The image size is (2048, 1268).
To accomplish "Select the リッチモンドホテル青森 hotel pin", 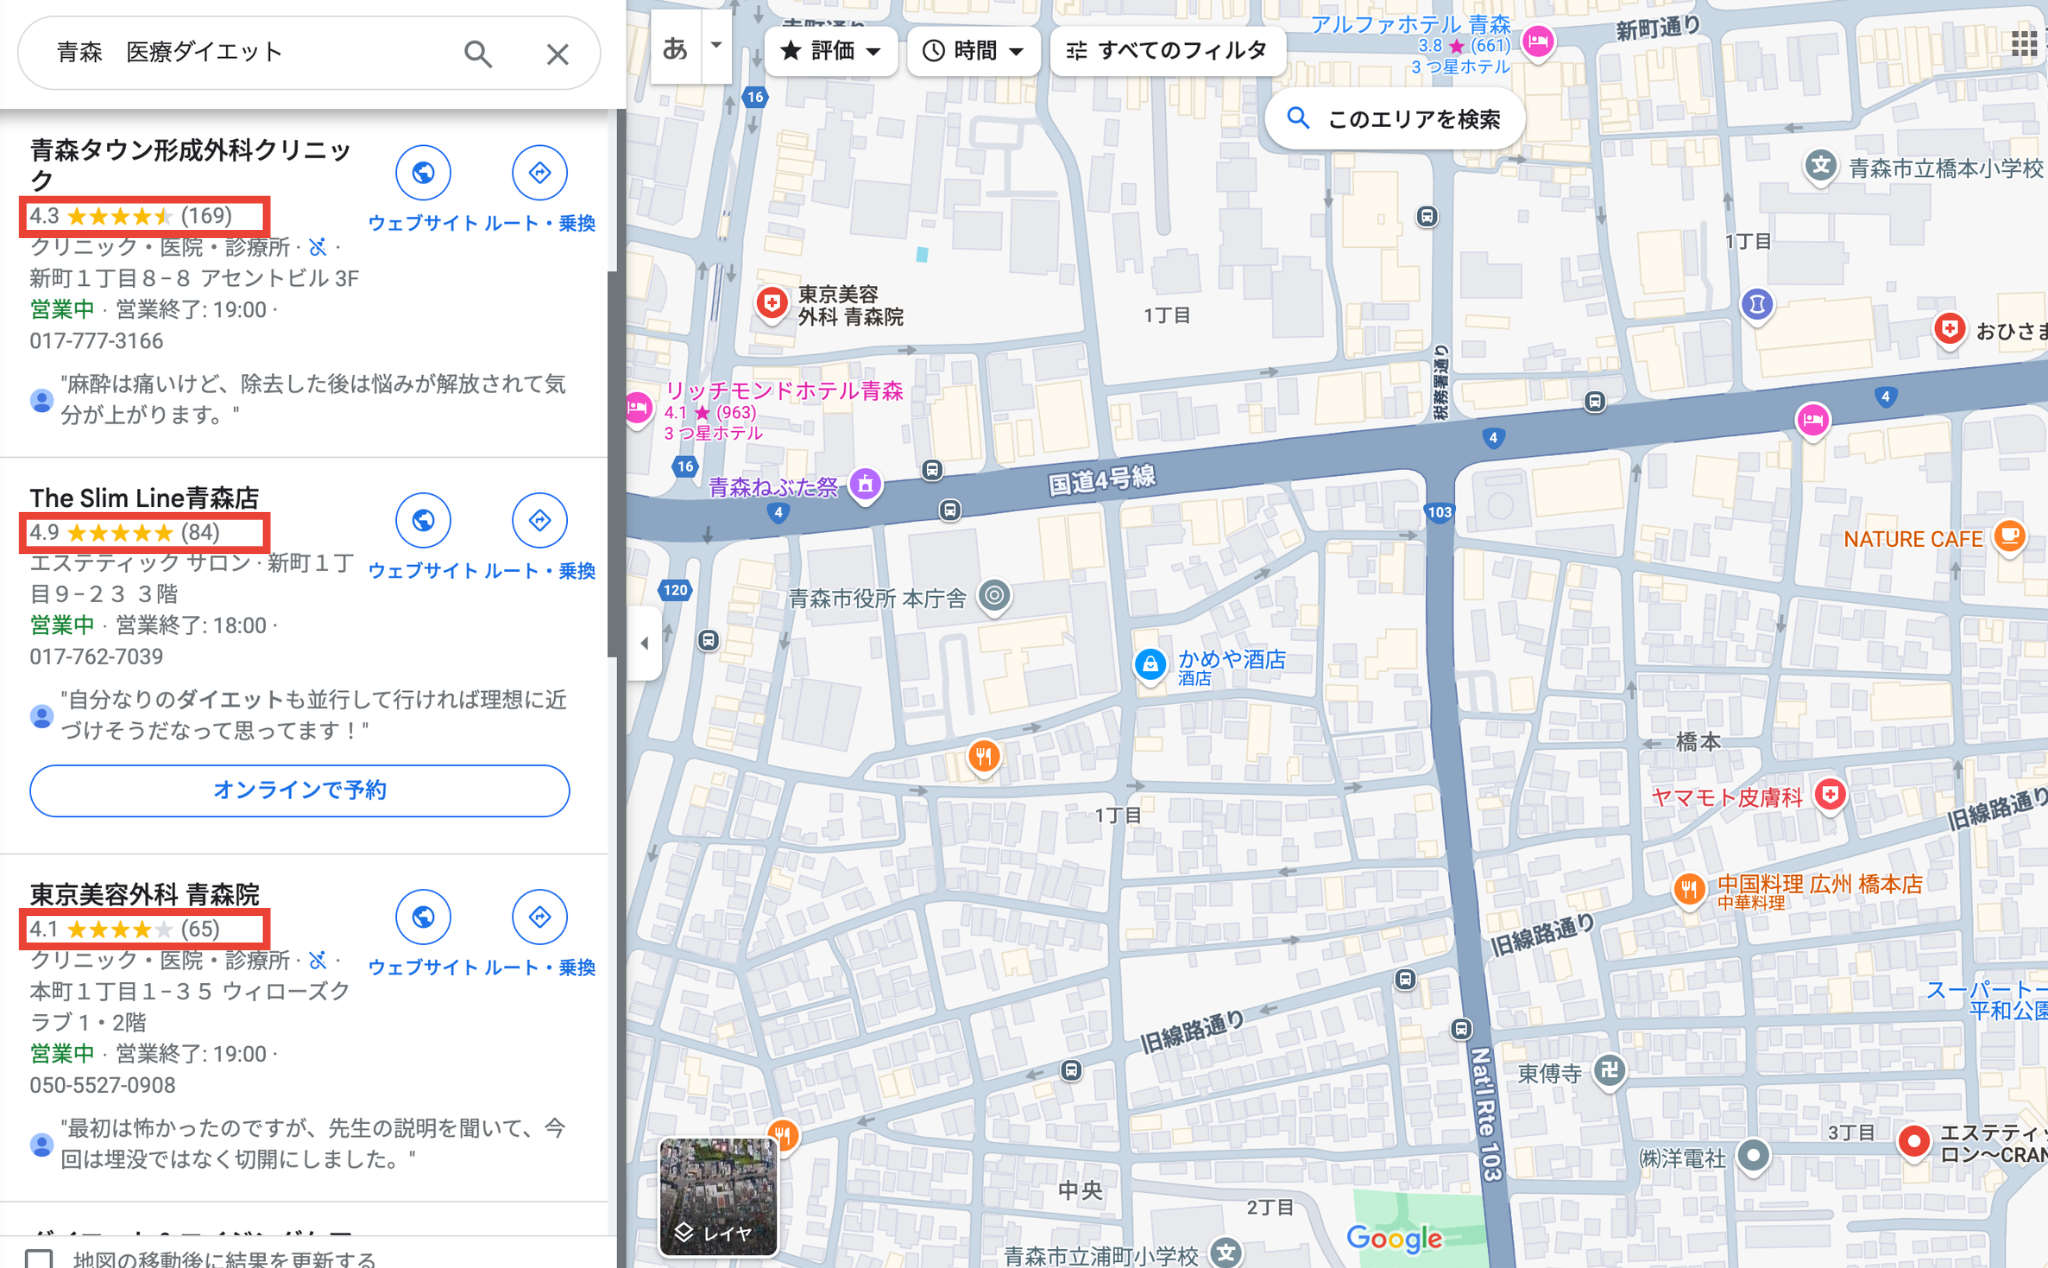I will point(637,408).
